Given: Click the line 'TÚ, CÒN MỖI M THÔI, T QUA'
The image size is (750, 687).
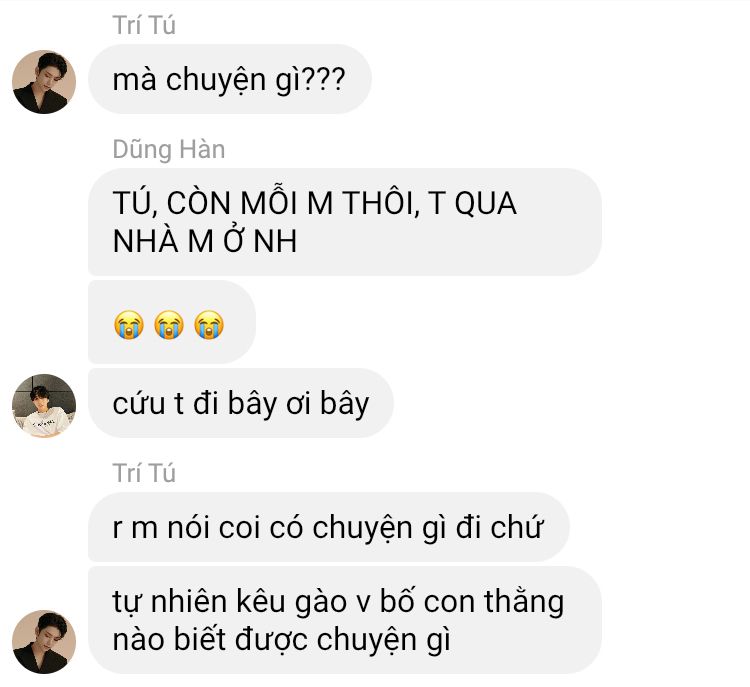Looking at the screenshot, I should (315, 203).
